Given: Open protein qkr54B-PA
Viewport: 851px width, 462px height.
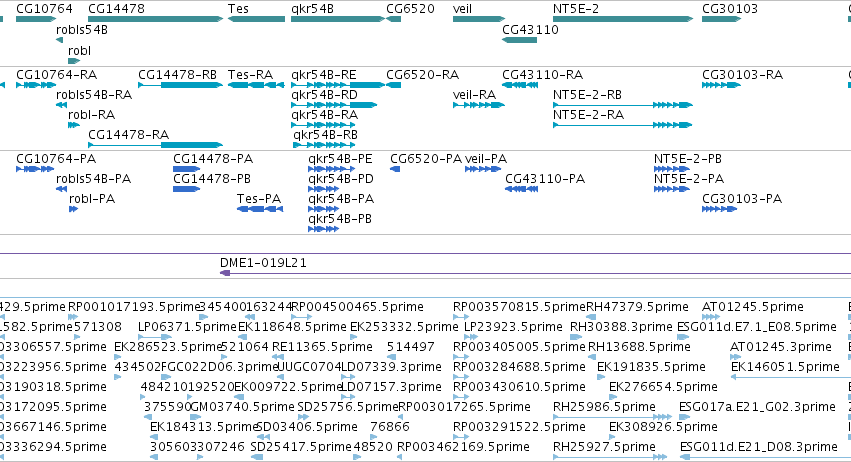Looking at the screenshot, I should [341, 199].
